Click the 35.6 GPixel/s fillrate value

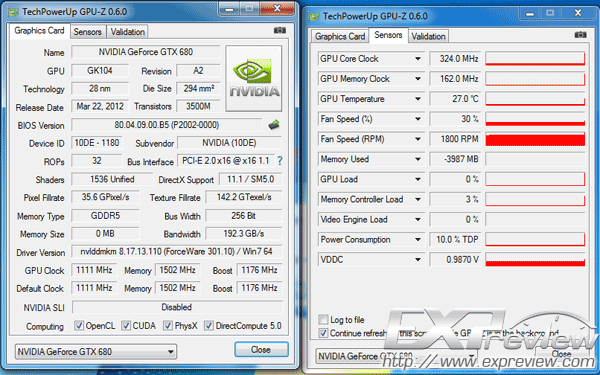click(105, 197)
